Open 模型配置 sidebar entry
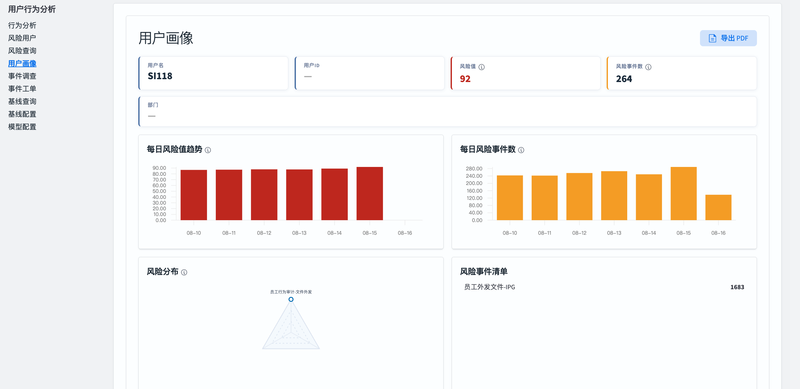Viewport: 800px width, 389px height. 22,127
